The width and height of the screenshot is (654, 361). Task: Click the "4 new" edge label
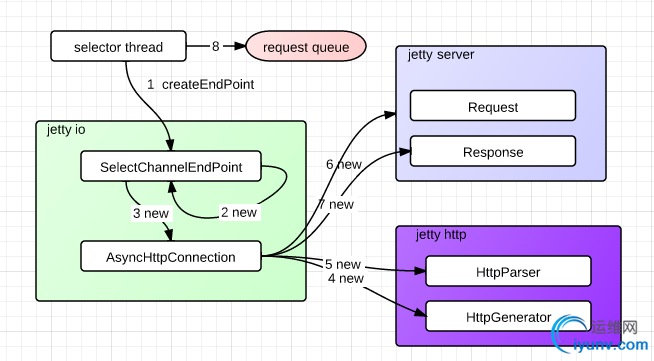pos(346,278)
